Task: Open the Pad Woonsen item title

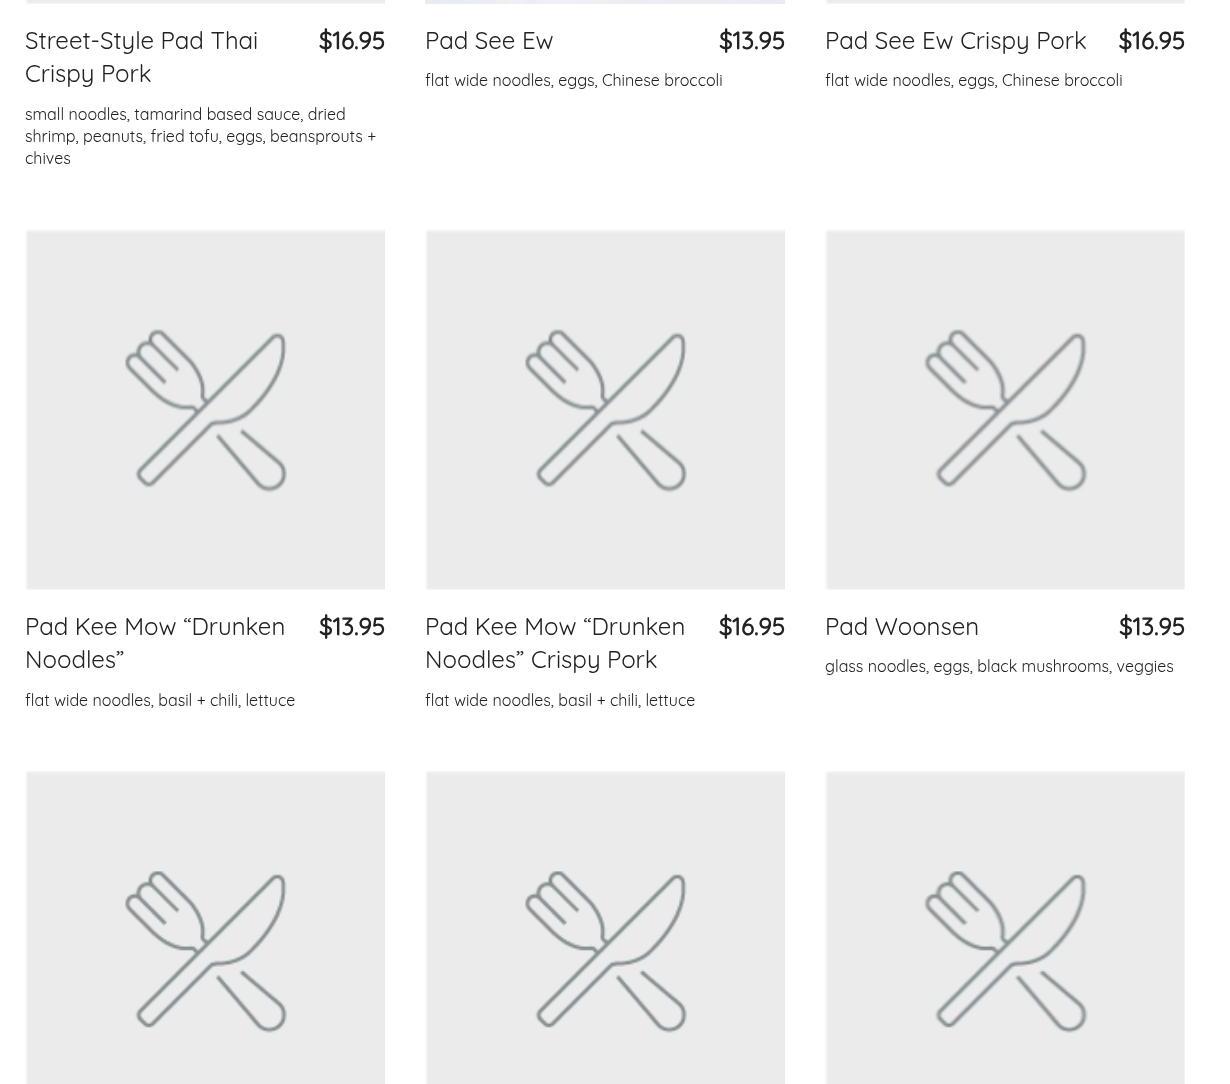Action: click(x=901, y=627)
